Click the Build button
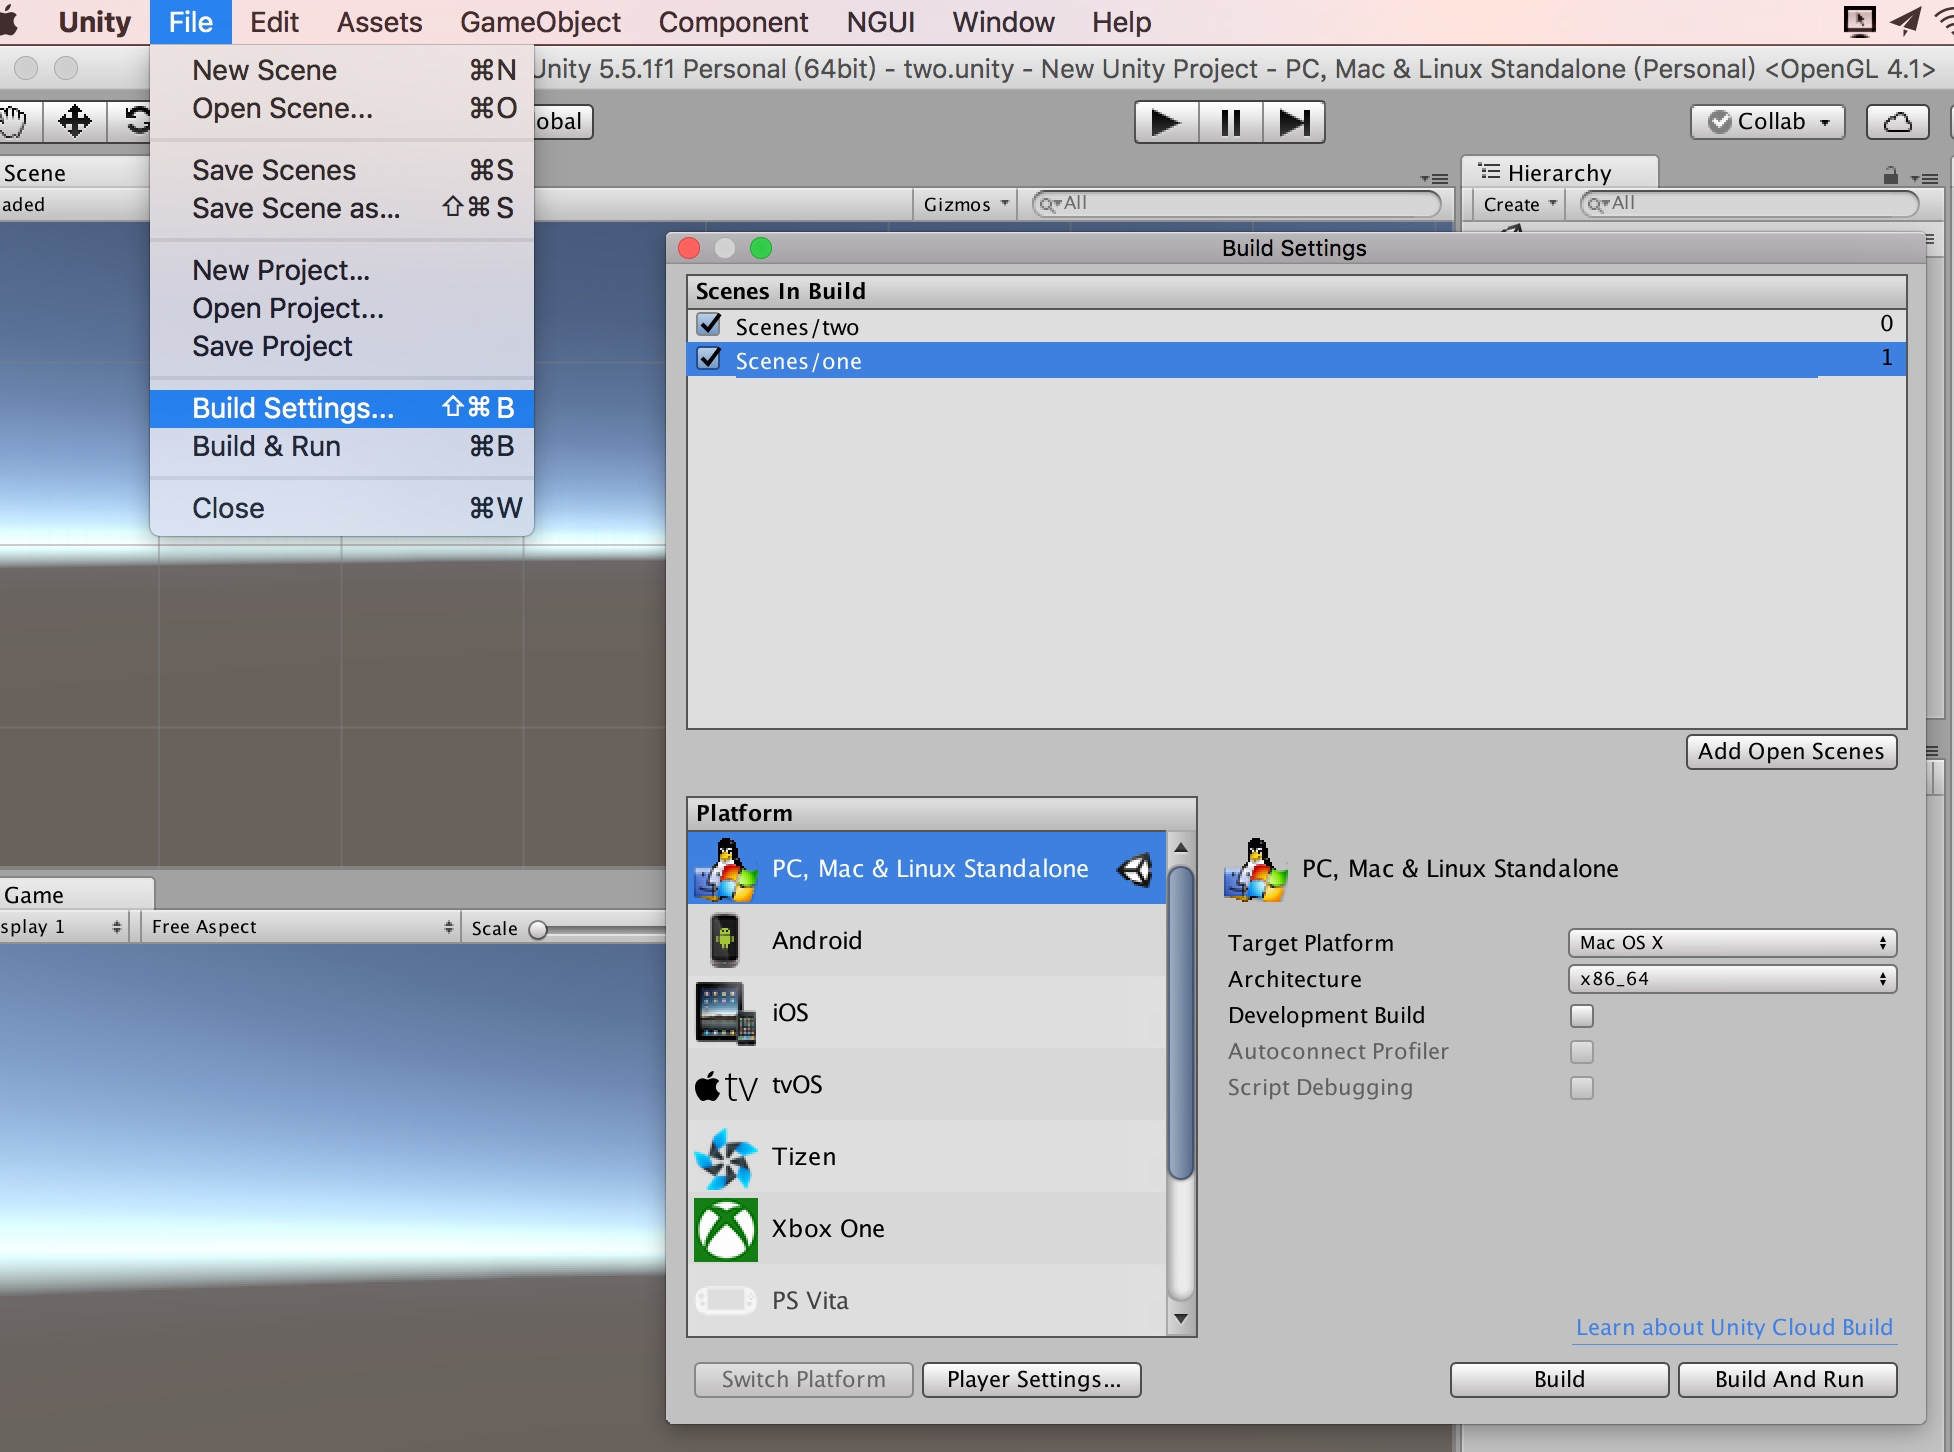 click(1559, 1379)
